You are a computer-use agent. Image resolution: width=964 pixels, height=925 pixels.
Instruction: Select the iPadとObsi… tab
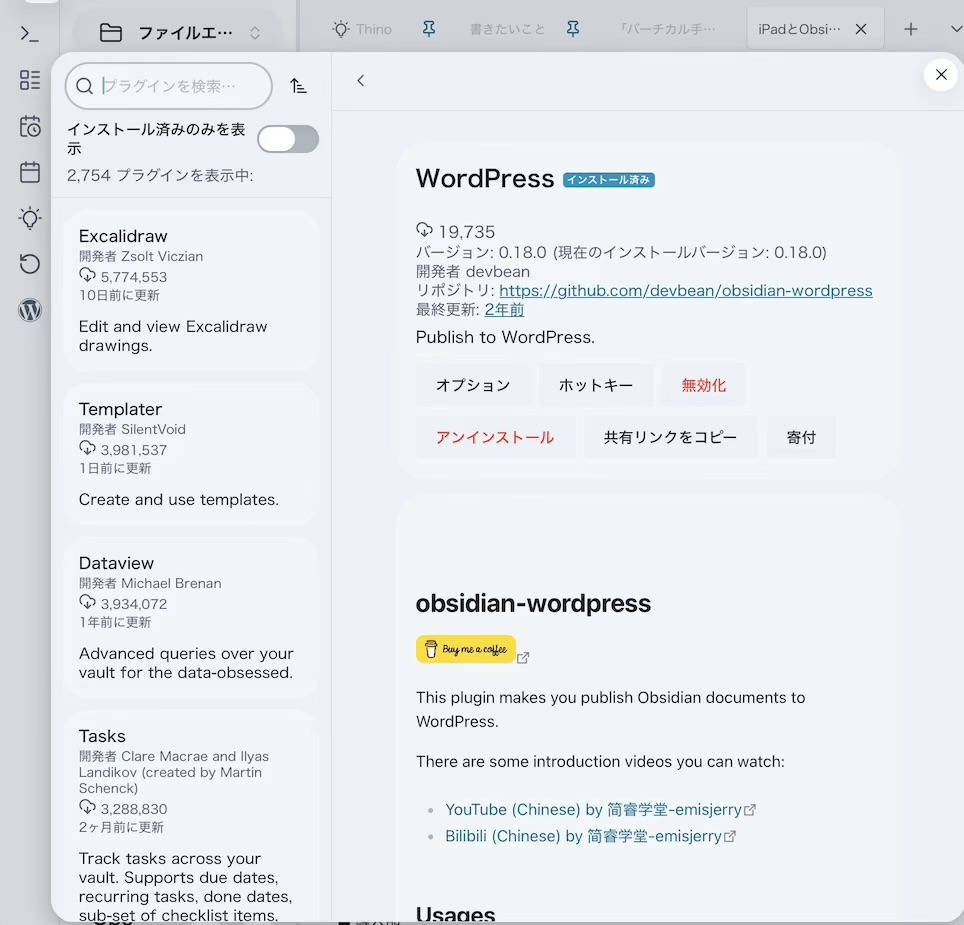(x=799, y=29)
